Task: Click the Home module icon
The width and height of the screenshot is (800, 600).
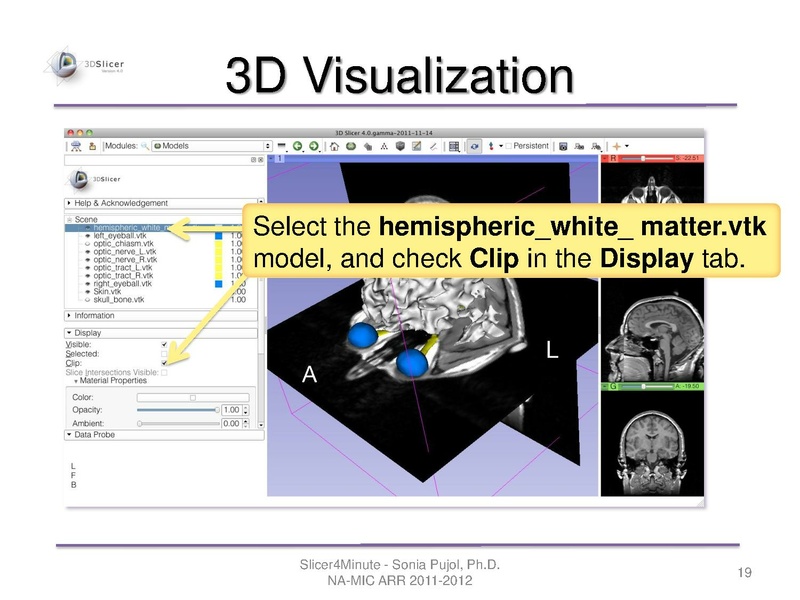Action: (334, 146)
